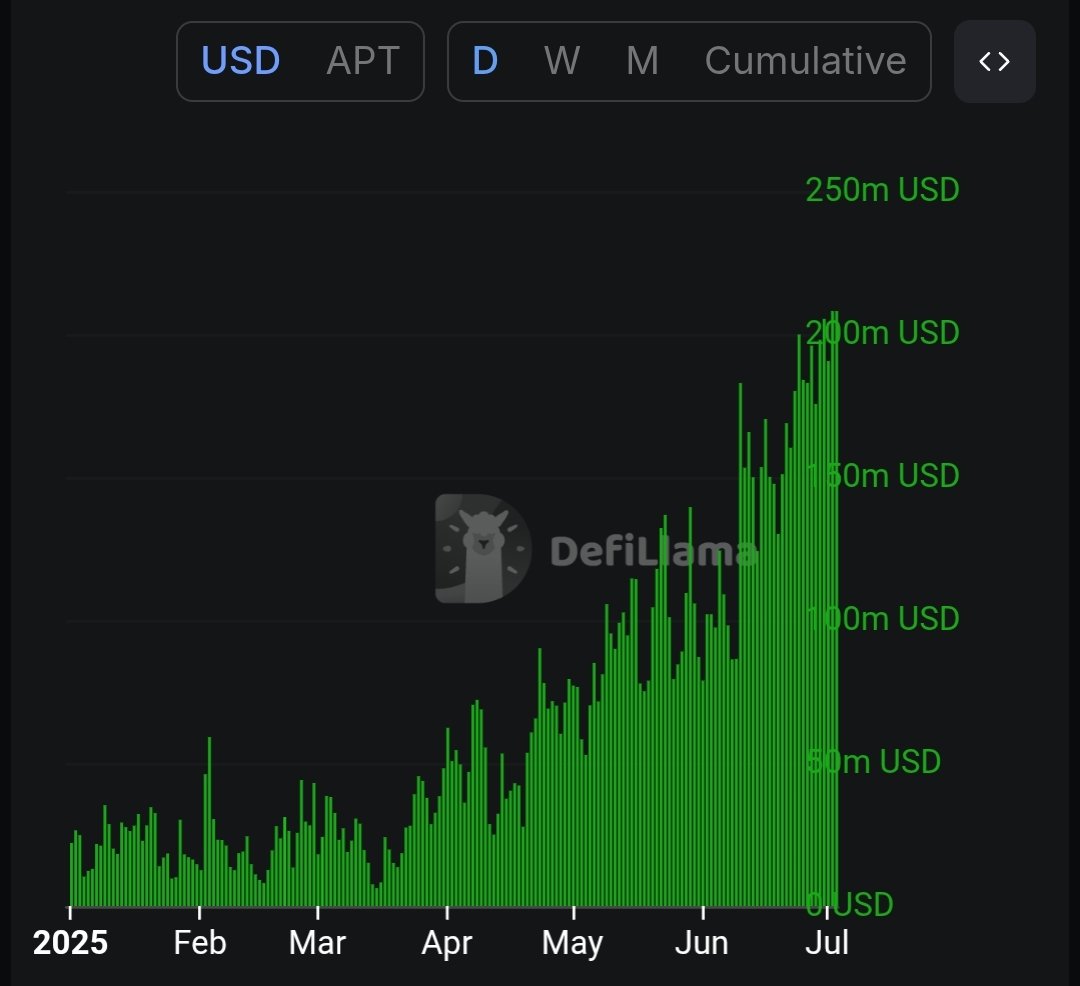Viewport: 1080px width, 986px height.
Task: Click the May x-axis label
Action: coord(572,943)
